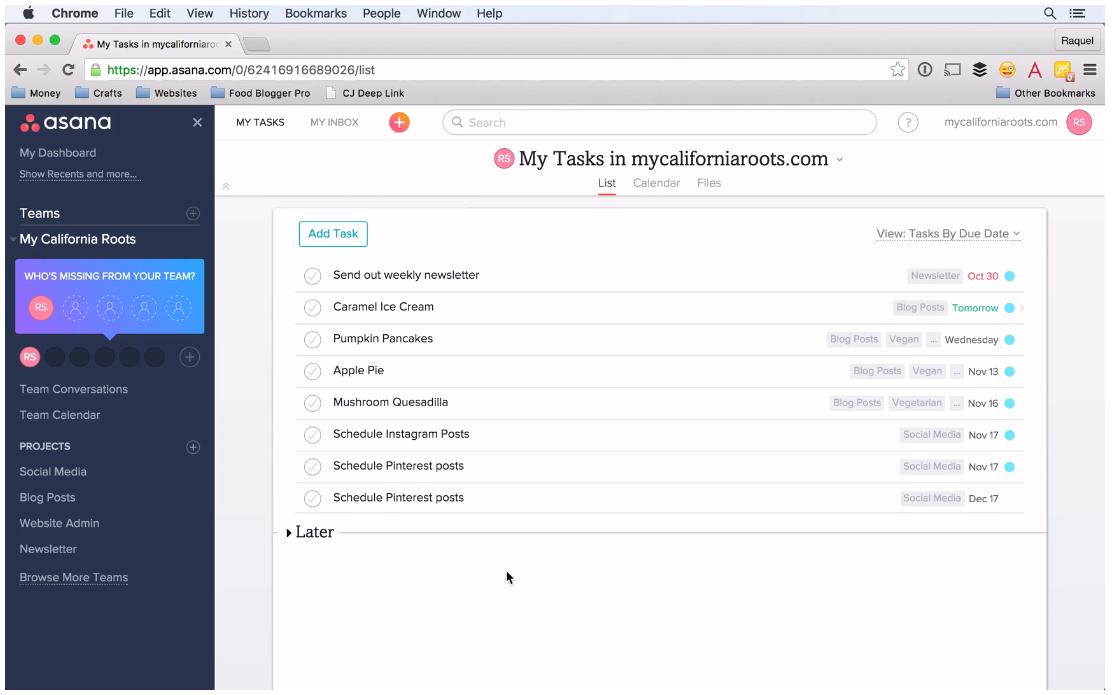1112x695 pixels.
Task: Invite a team member with plus circle
Action: point(189,357)
